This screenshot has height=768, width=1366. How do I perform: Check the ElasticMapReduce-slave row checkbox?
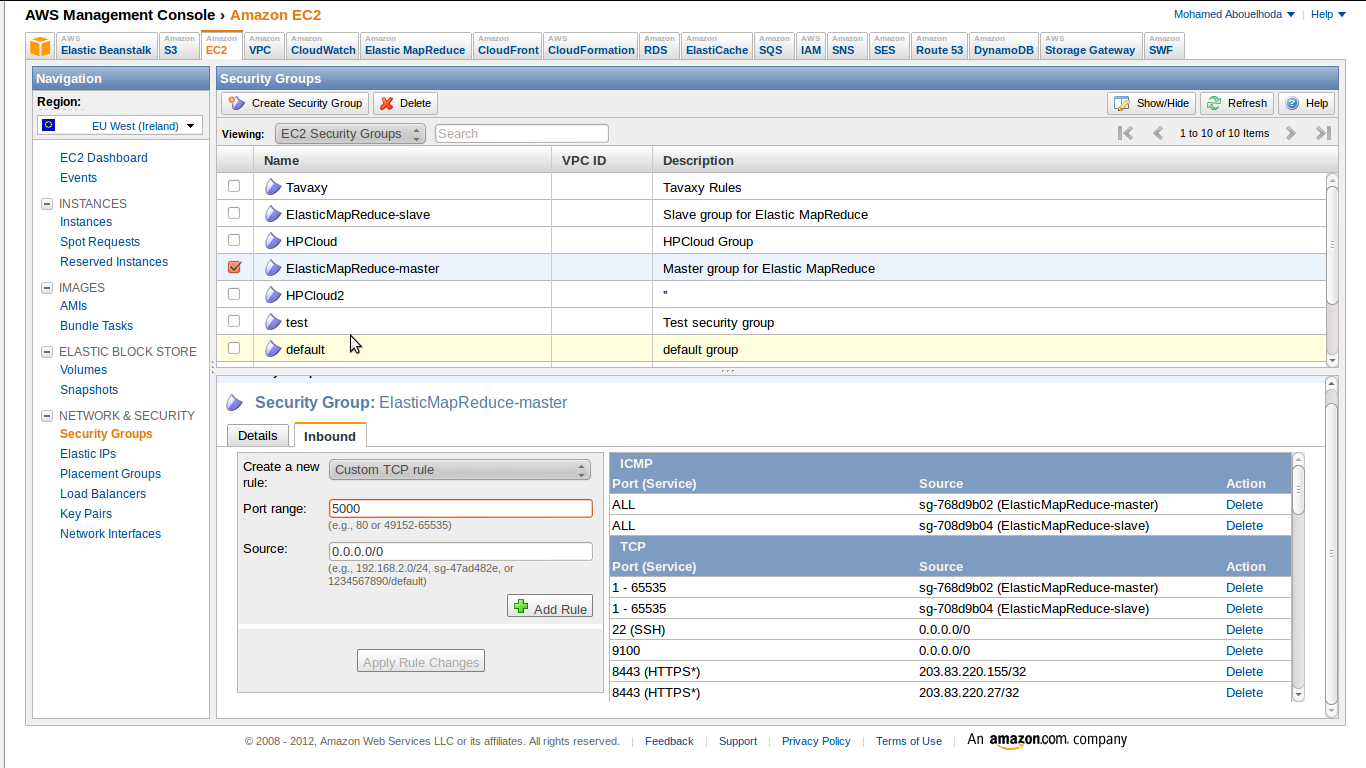(x=234, y=213)
